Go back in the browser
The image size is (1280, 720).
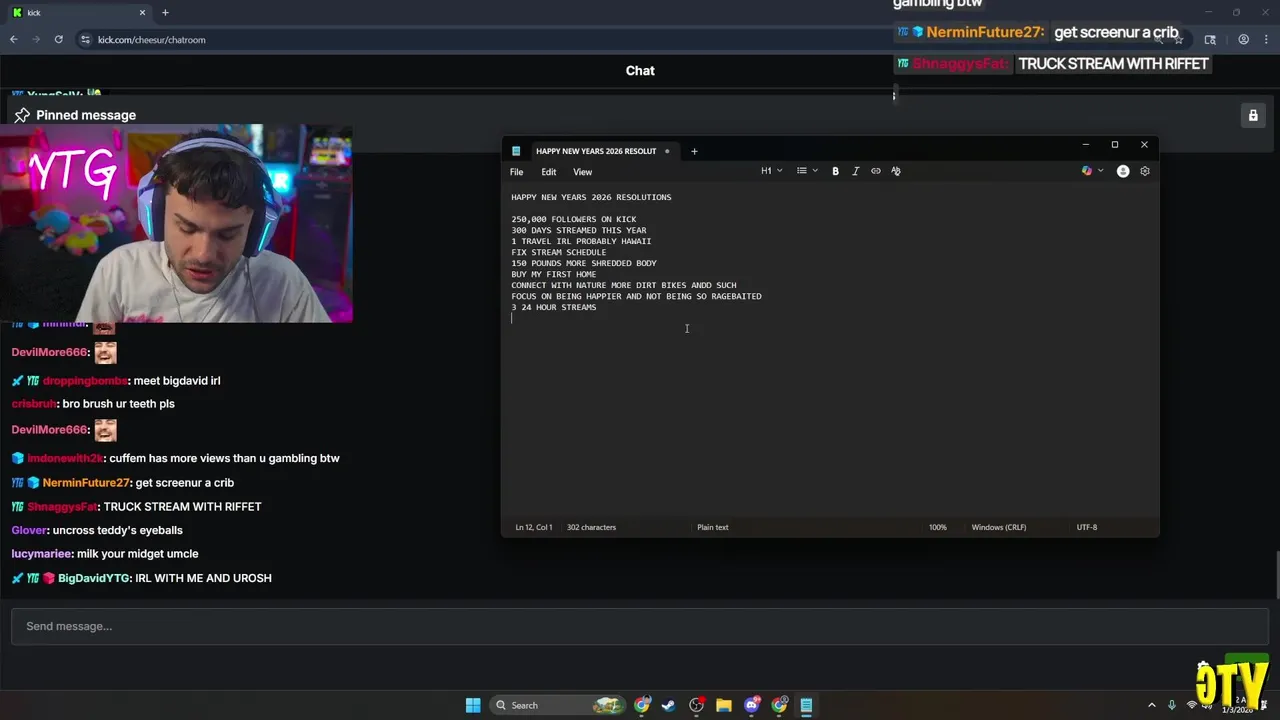(14, 39)
